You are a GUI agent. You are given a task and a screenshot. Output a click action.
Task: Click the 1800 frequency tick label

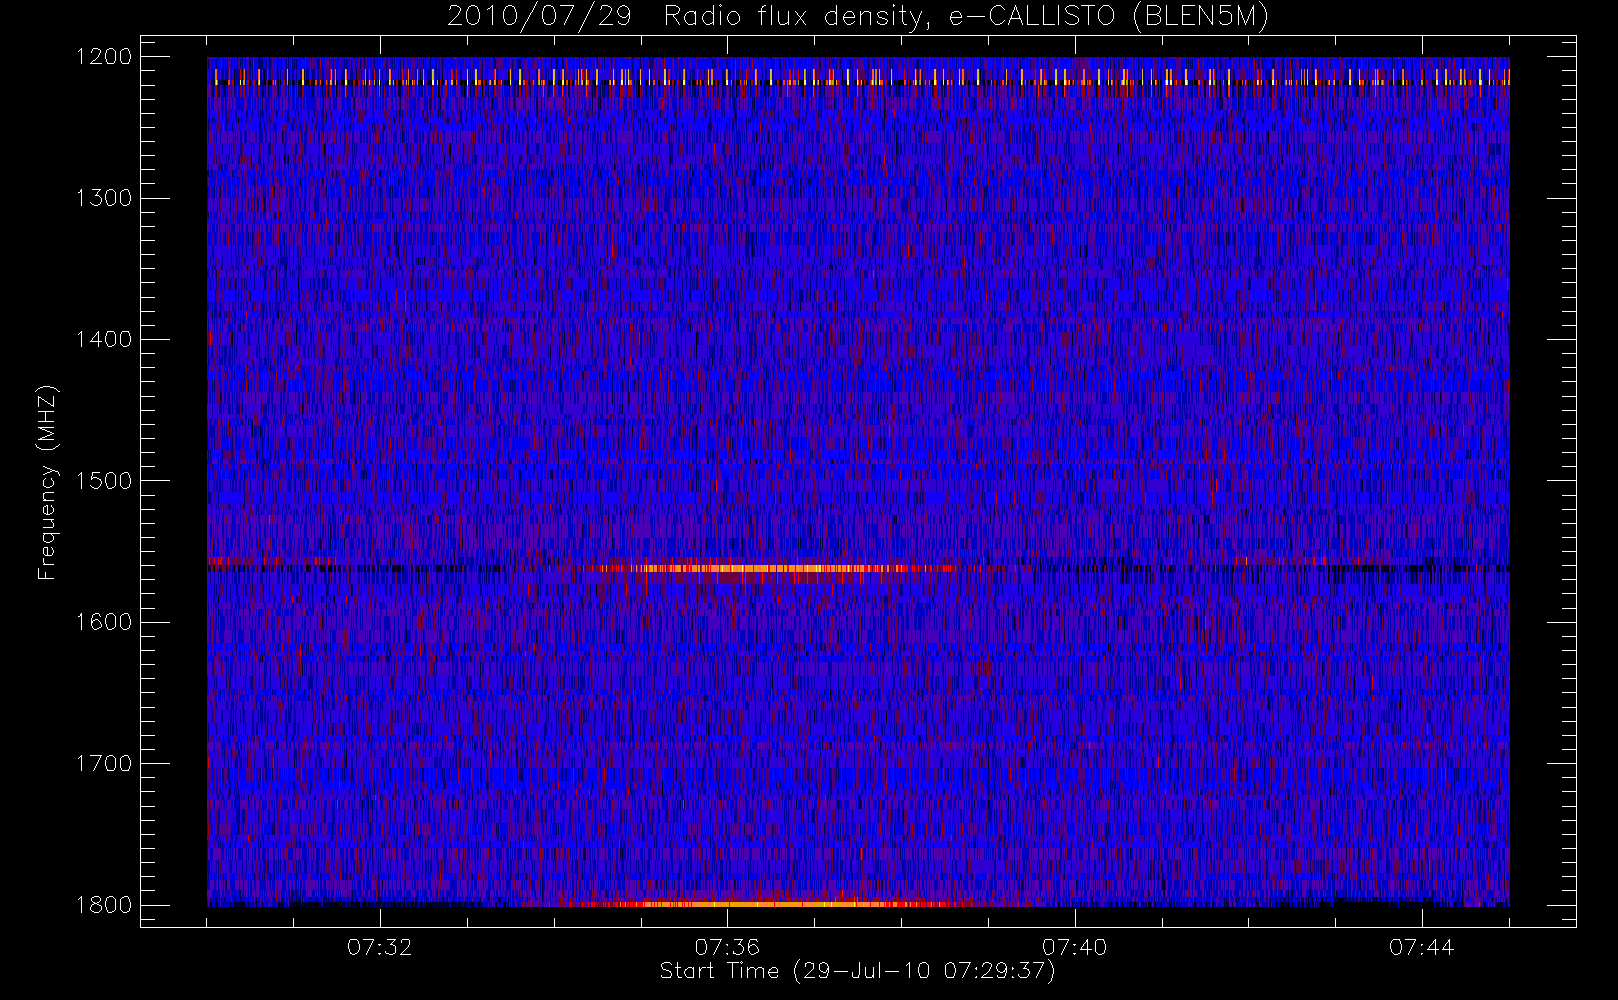[104, 905]
